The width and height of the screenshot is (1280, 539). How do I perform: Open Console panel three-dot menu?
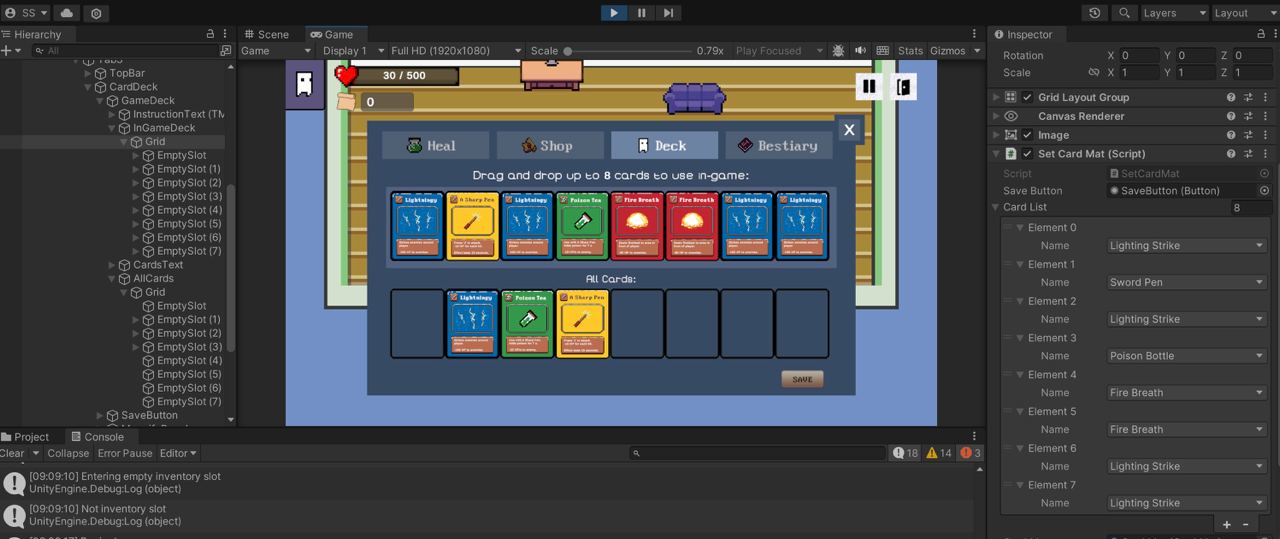point(975,436)
